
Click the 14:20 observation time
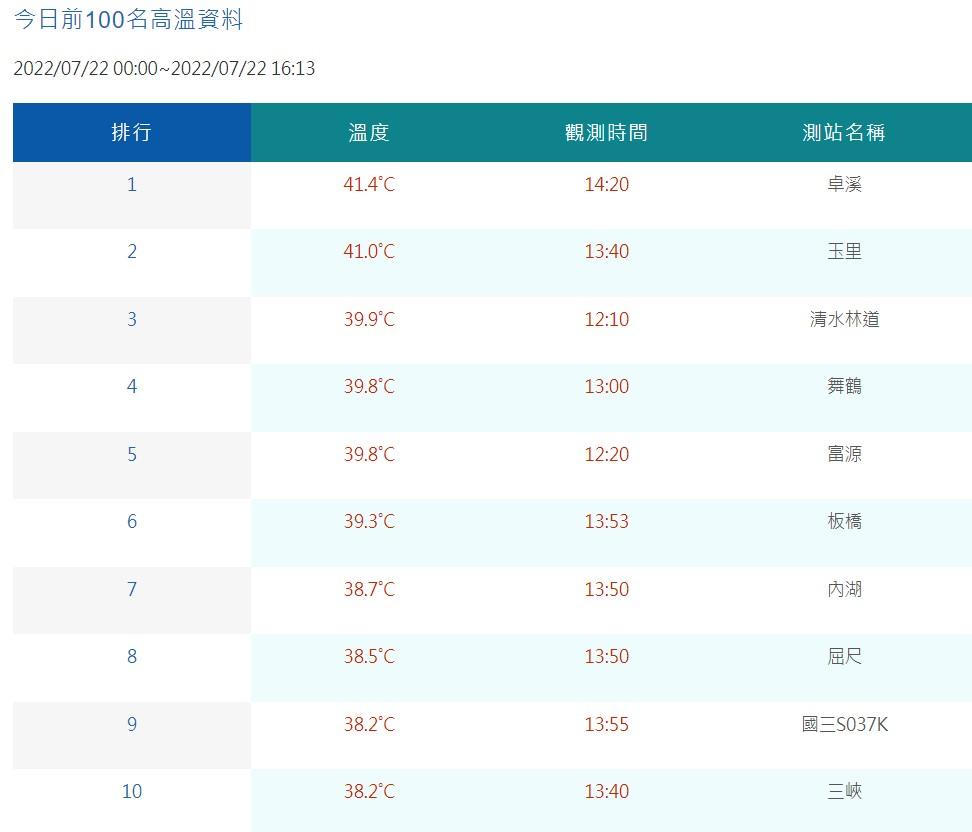pyautogui.click(x=606, y=184)
